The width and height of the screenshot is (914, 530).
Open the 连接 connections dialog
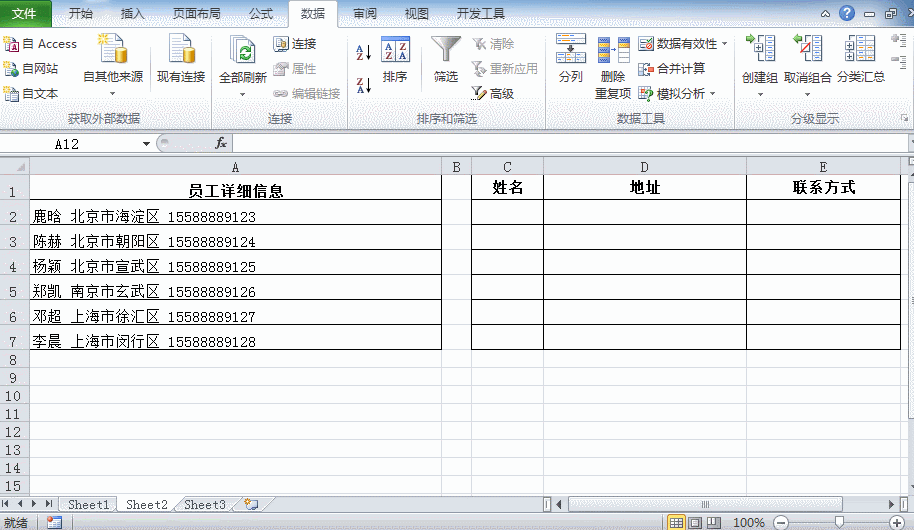[x=295, y=44]
